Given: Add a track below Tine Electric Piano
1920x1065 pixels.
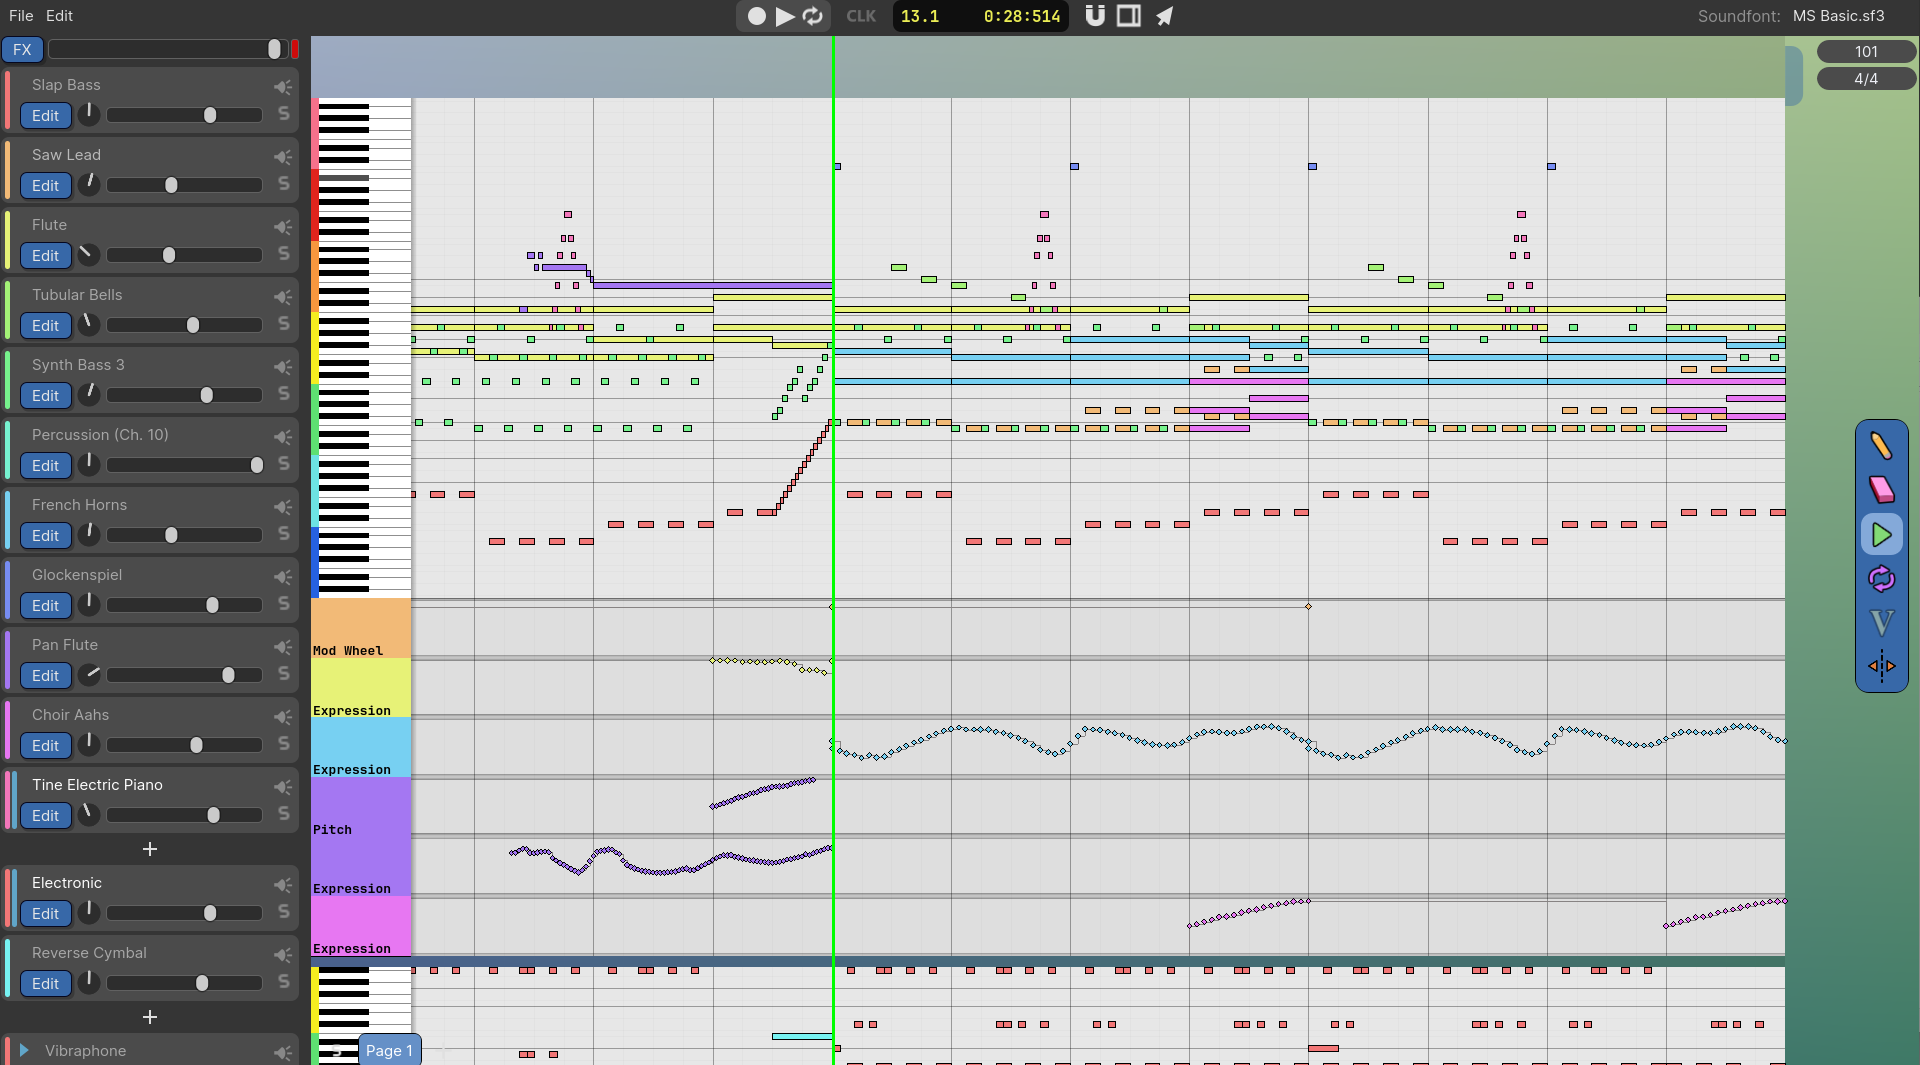Looking at the screenshot, I should point(150,849).
